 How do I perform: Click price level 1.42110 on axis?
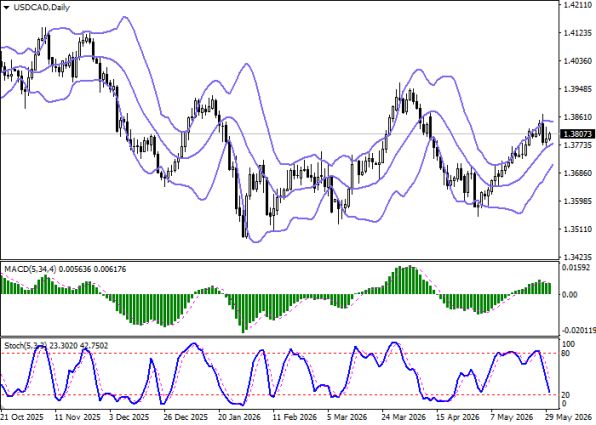(577, 5)
